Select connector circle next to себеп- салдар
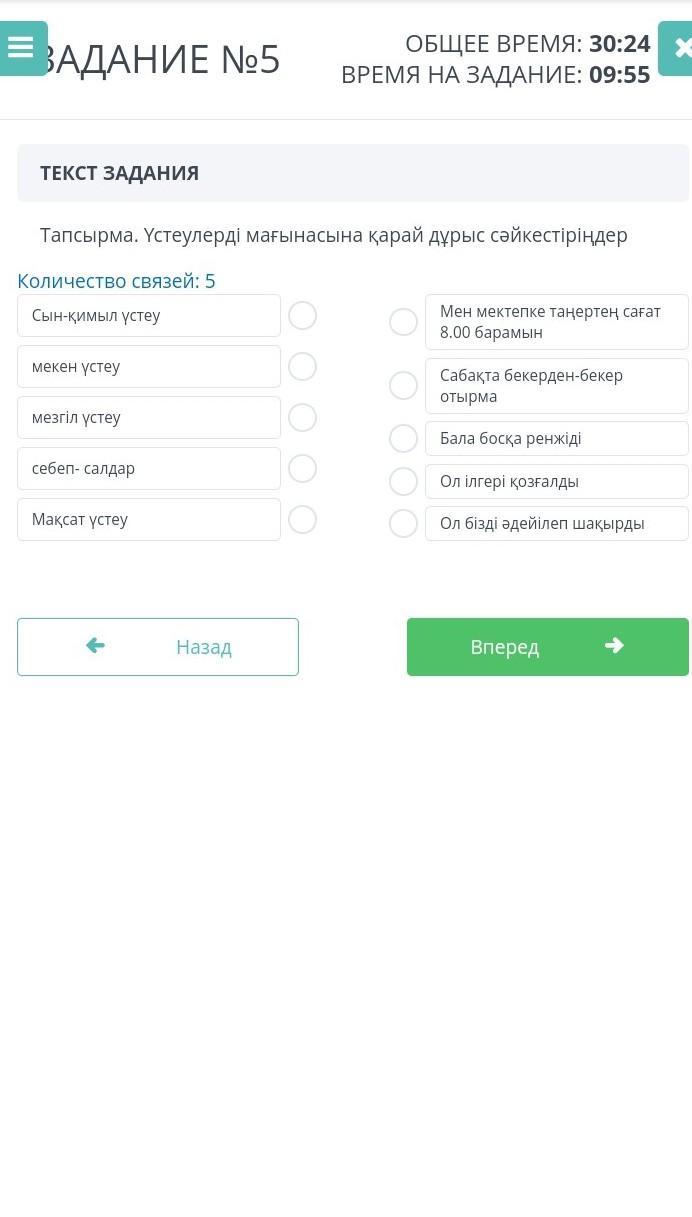The image size is (692, 1217). pyautogui.click(x=302, y=469)
